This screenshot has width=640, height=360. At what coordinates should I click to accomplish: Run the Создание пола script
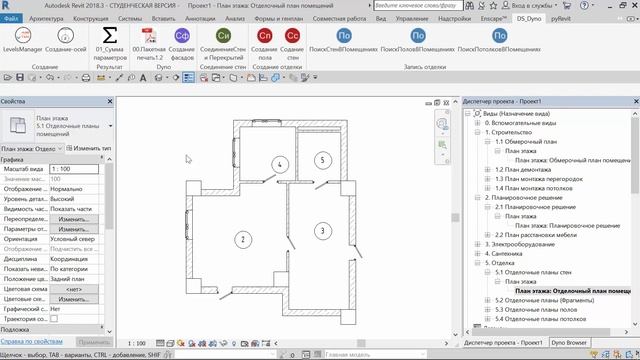[x=264, y=43]
